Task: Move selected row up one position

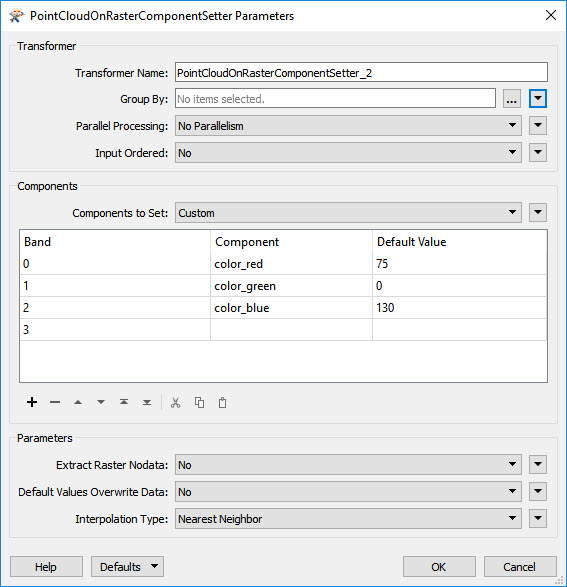Action: (78, 402)
